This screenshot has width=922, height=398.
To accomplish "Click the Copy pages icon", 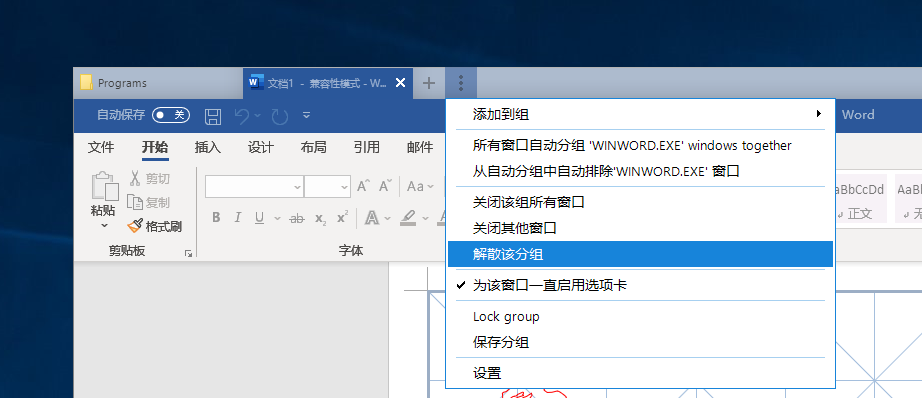I will click(x=135, y=202).
